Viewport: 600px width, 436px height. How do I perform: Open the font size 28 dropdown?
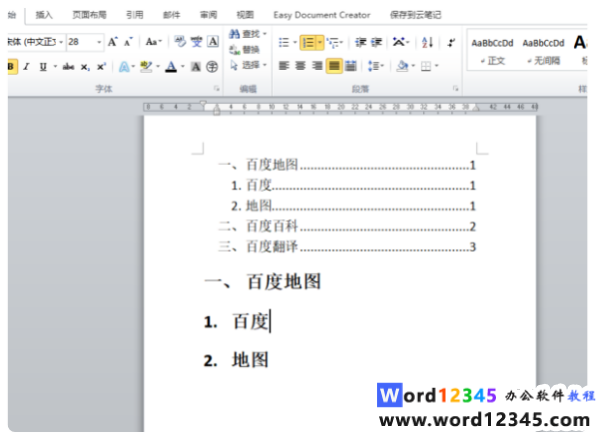pos(99,42)
